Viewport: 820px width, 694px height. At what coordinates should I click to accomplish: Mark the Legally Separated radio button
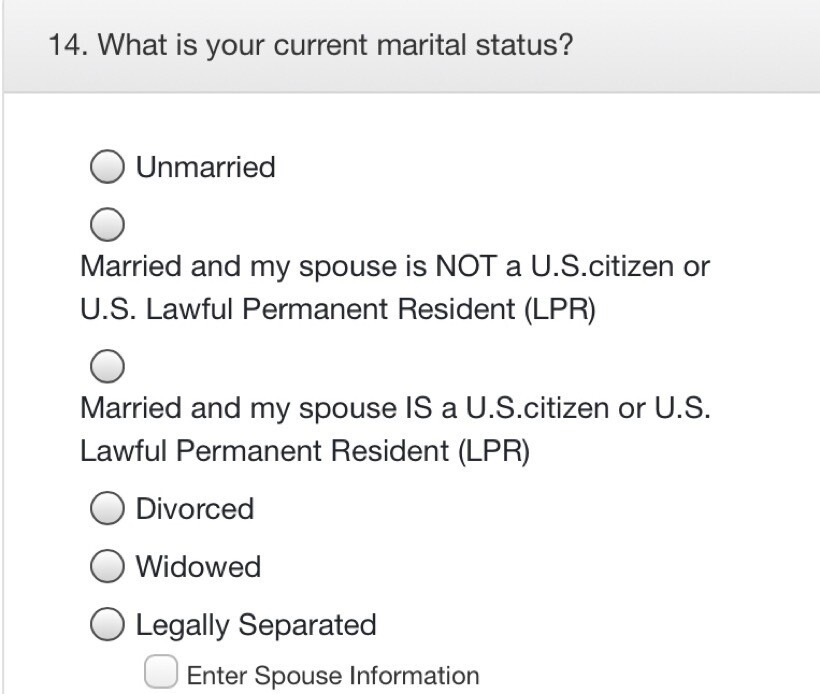(108, 625)
